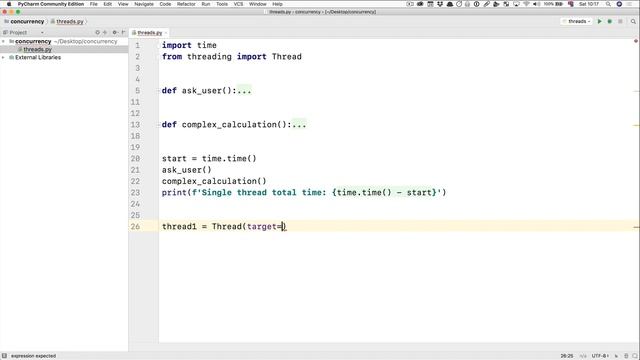The width and height of the screenshot is (640, 360).
Task: Click threads.py breadcrumb in navigation bar
Action: click(67, 22)
